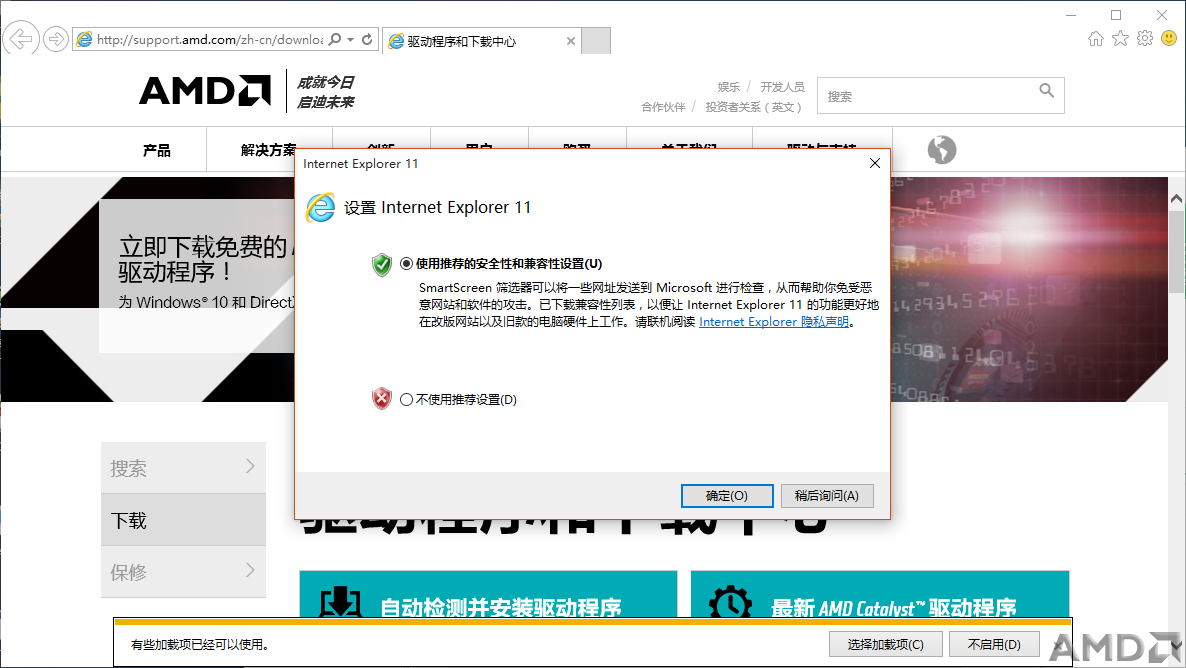Open the 娱乐 link

click(x=728, y=87)
